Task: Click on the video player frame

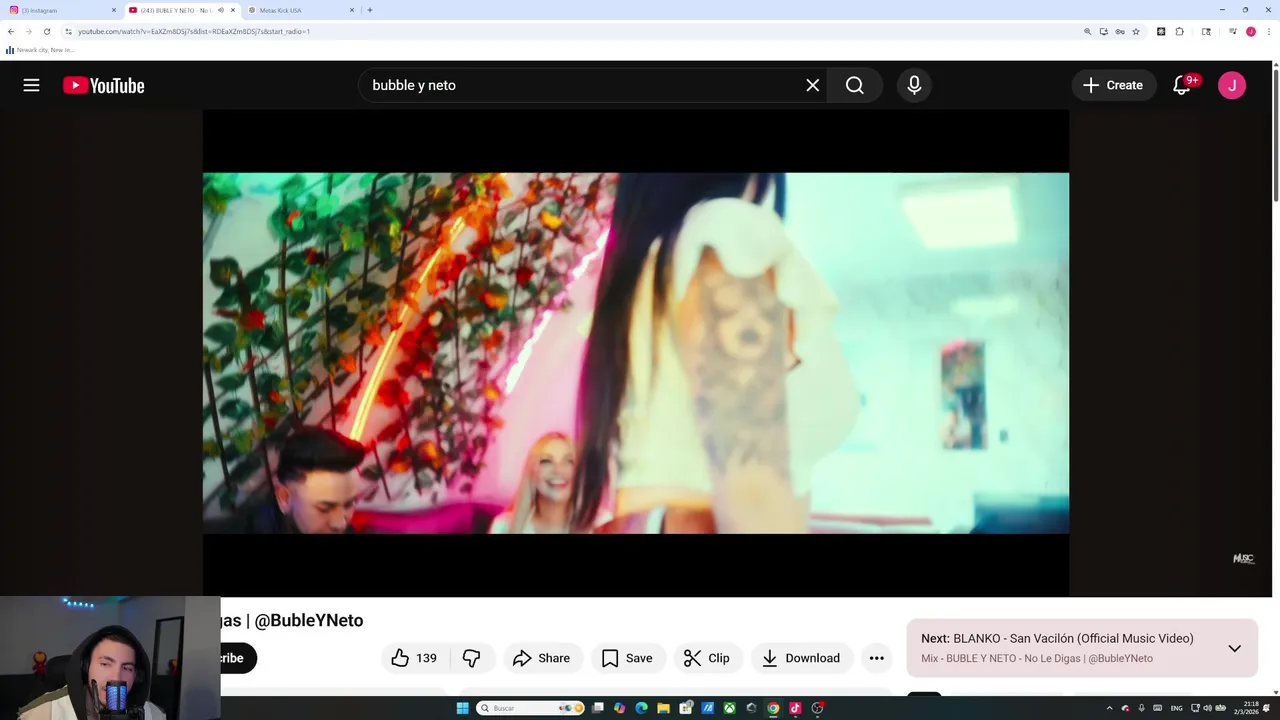Action: pyautogui.click(x=636, y=353)
